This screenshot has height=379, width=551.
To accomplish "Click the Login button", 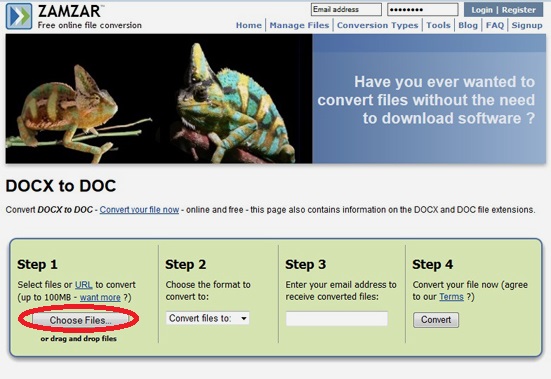I will (482, 10).
